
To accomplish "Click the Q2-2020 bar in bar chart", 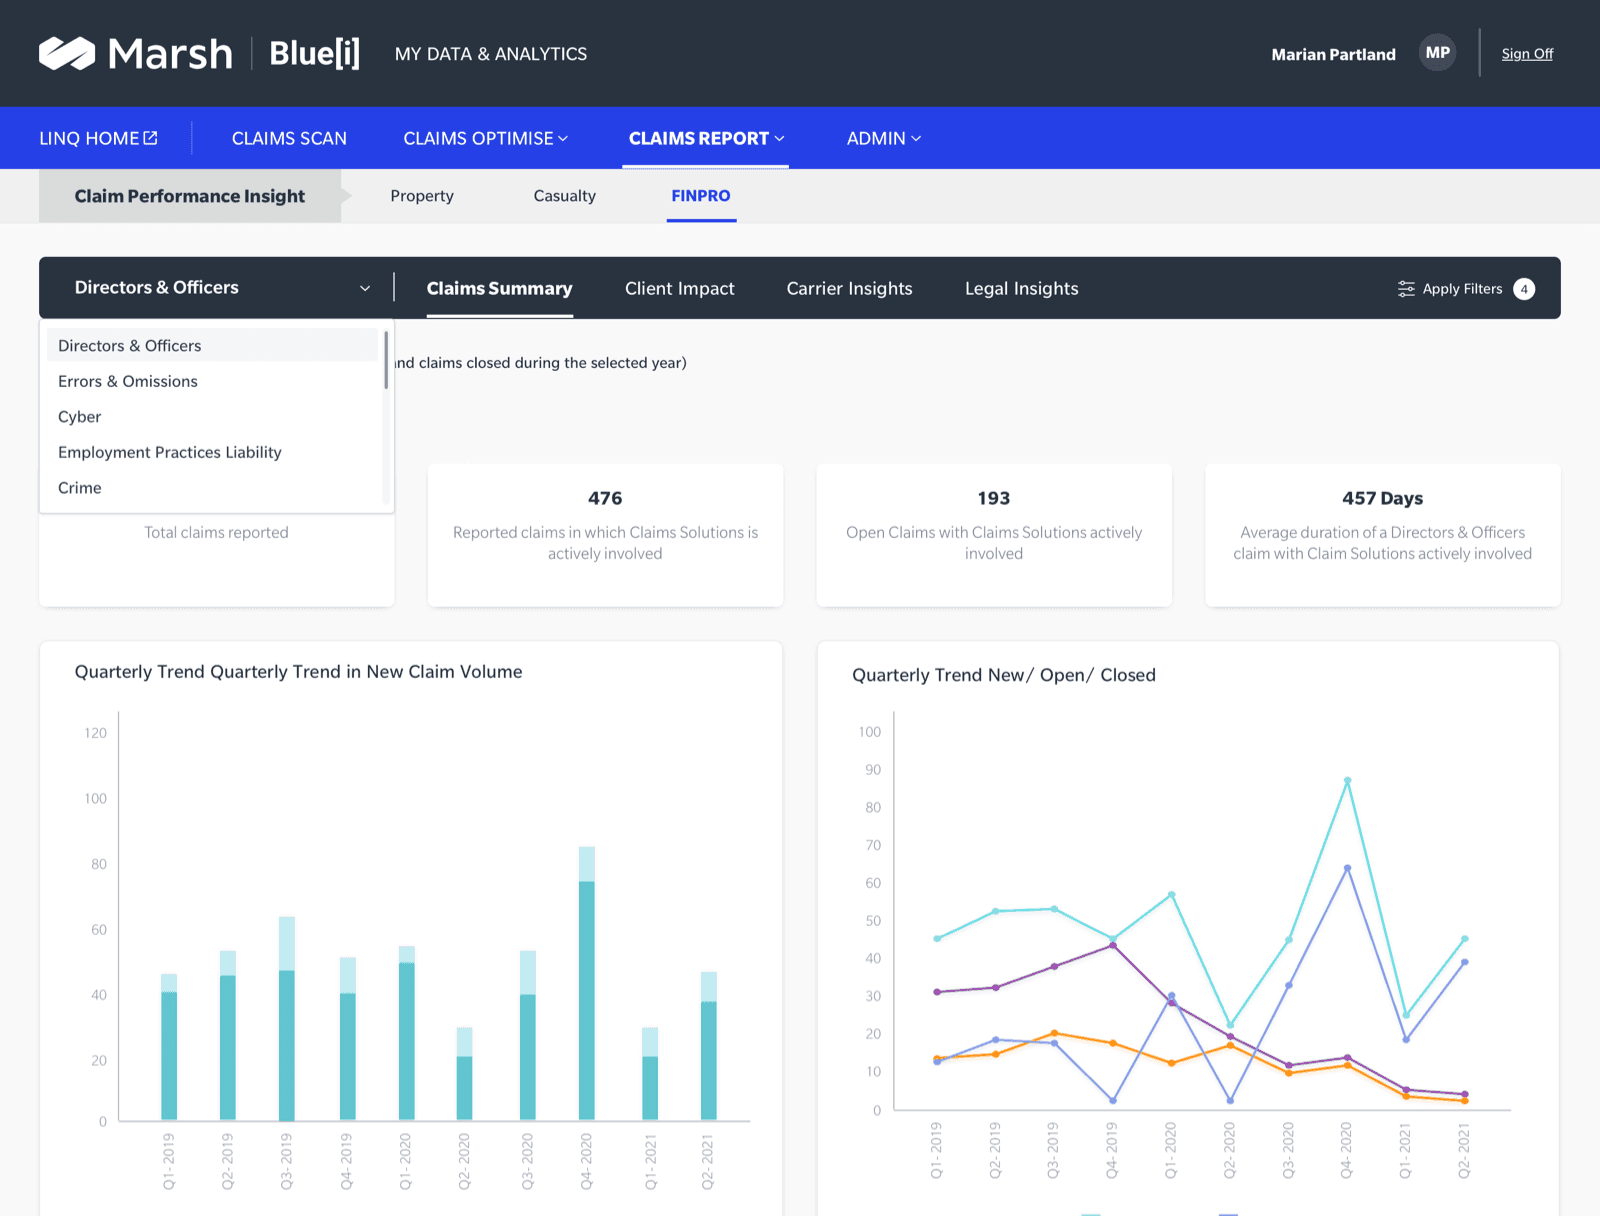I will 464,1074.
